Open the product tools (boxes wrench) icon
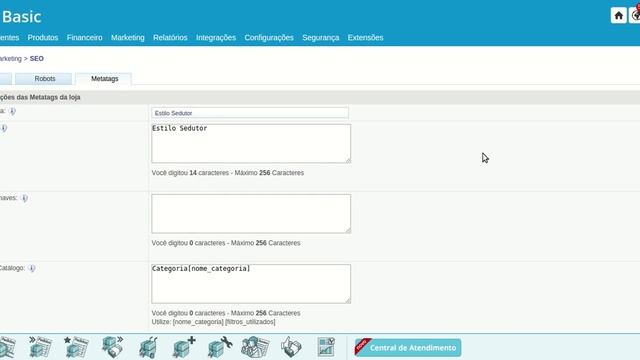The image size is (640, 360). (x=220, y=347)
